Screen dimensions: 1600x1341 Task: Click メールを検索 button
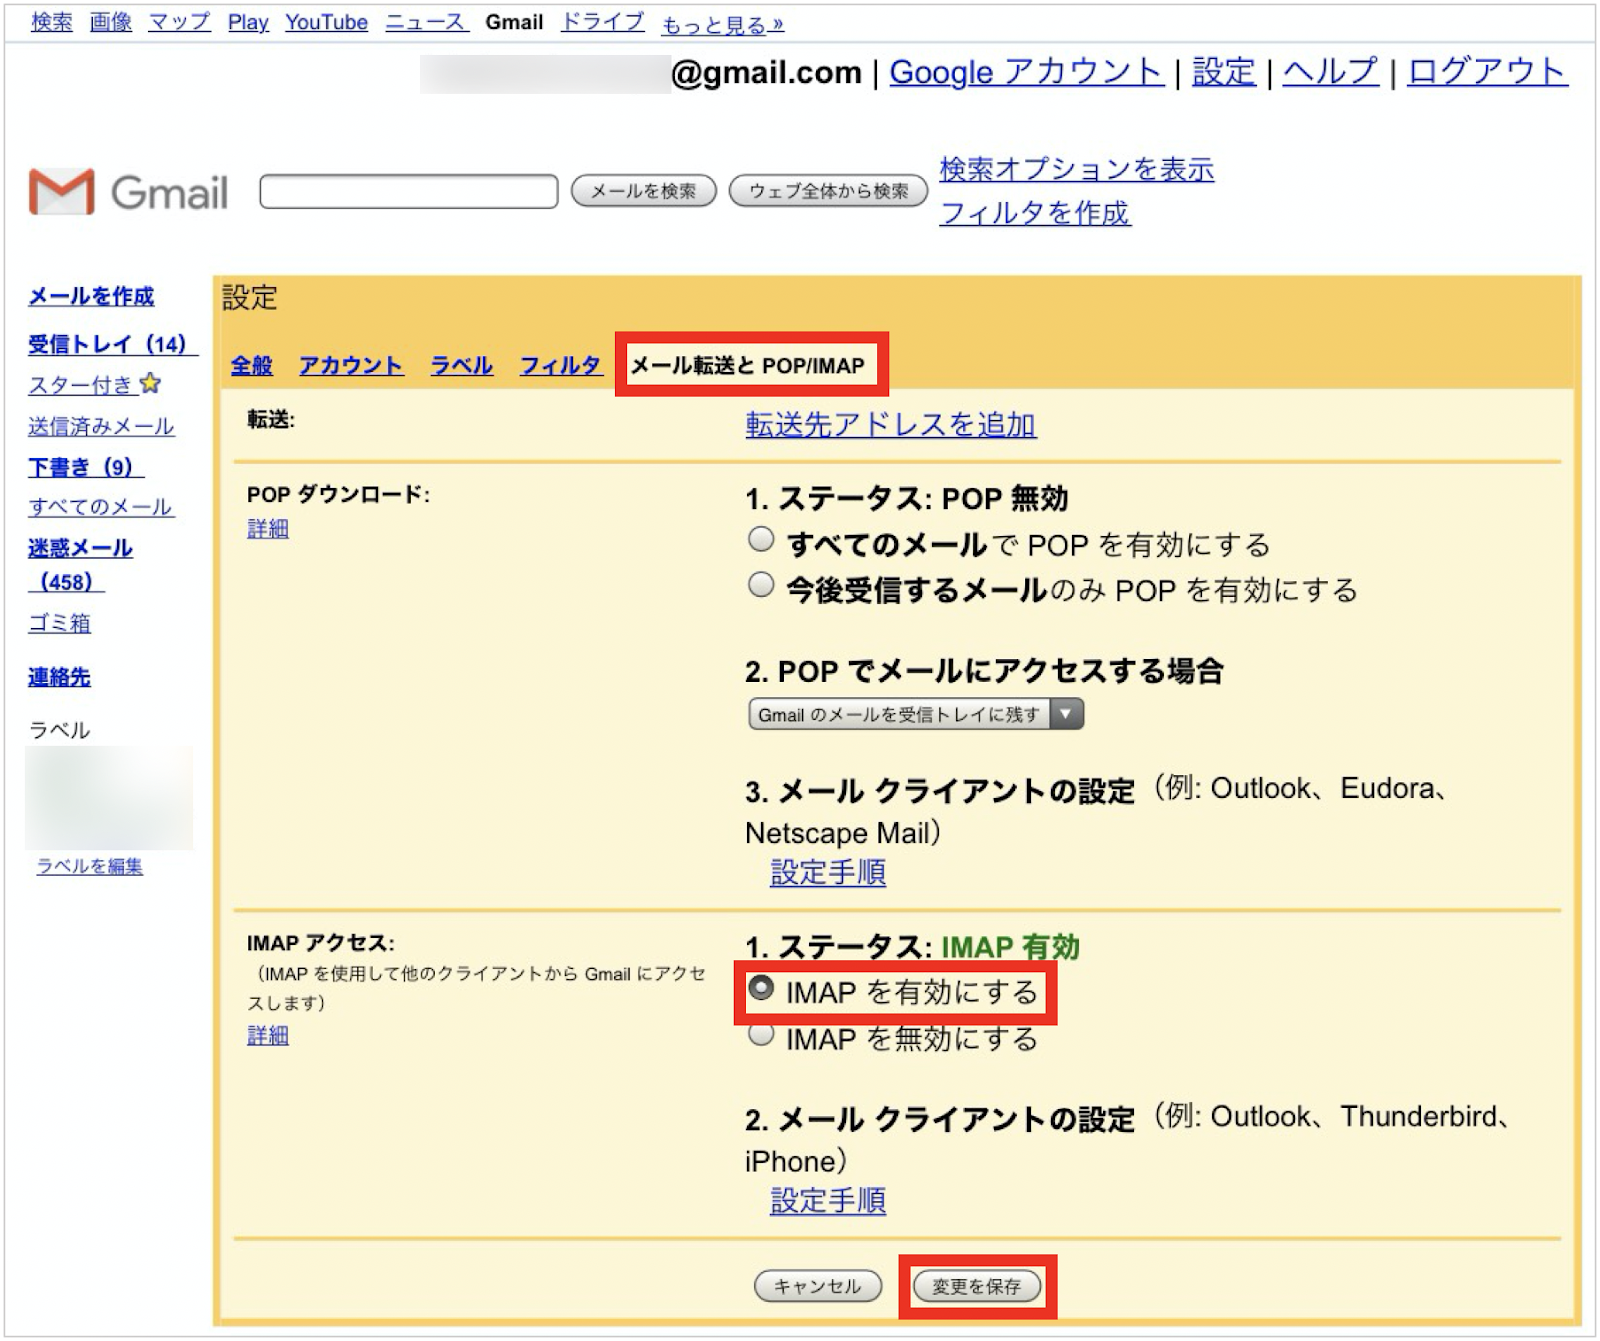(643, 191)
